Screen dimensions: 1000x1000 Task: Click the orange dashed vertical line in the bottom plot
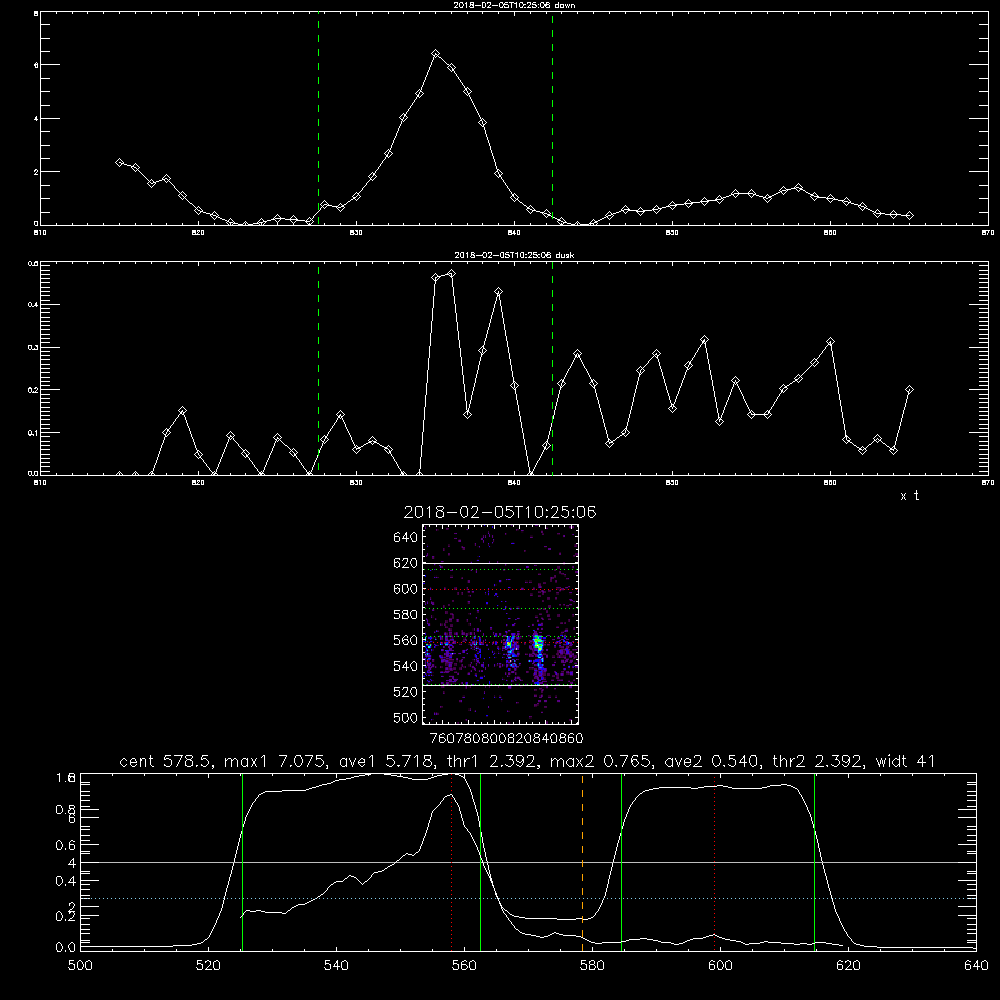(x=582, y=862)
